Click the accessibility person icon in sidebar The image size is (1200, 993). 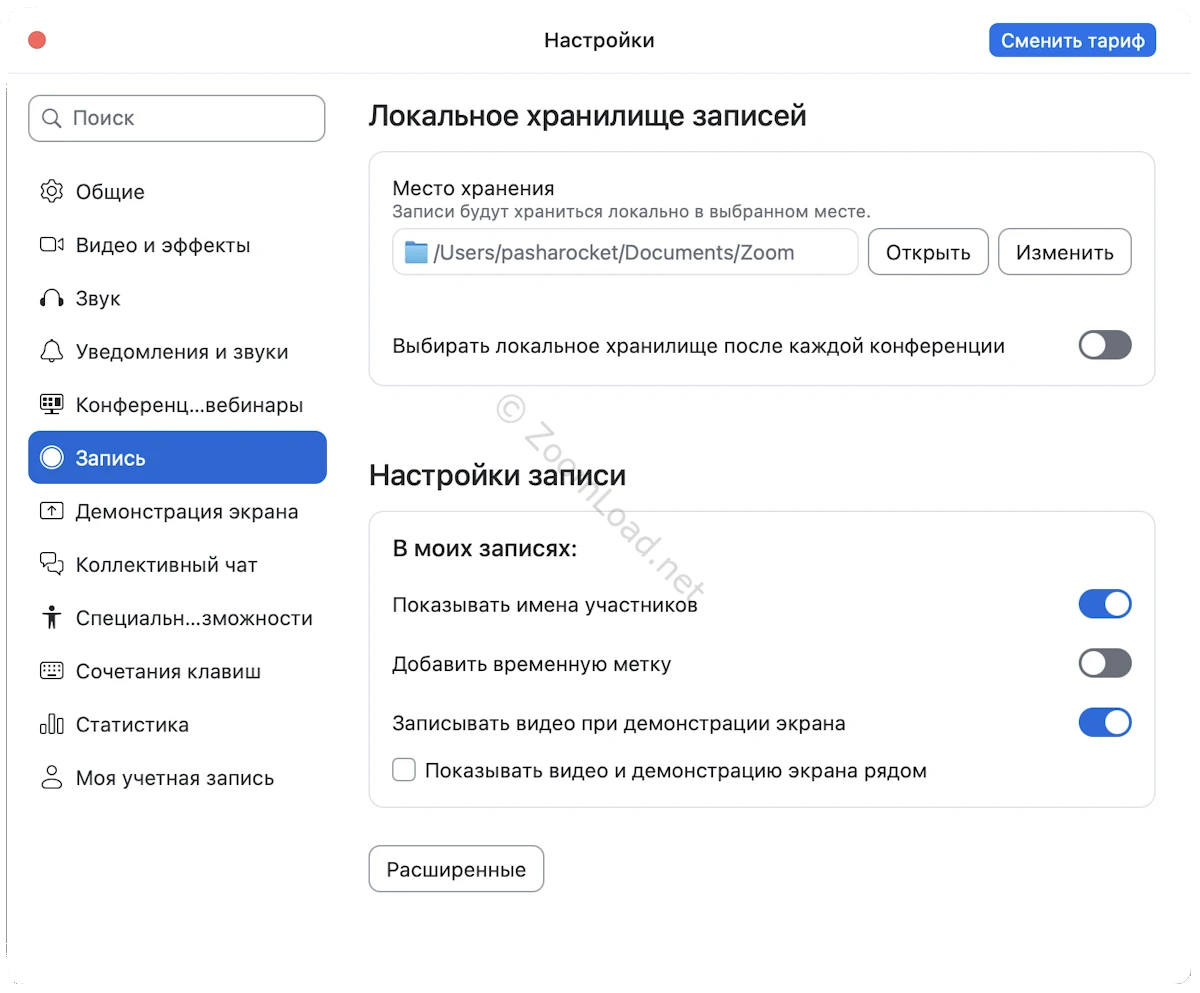pyautogui.click(x=51, y=618)
